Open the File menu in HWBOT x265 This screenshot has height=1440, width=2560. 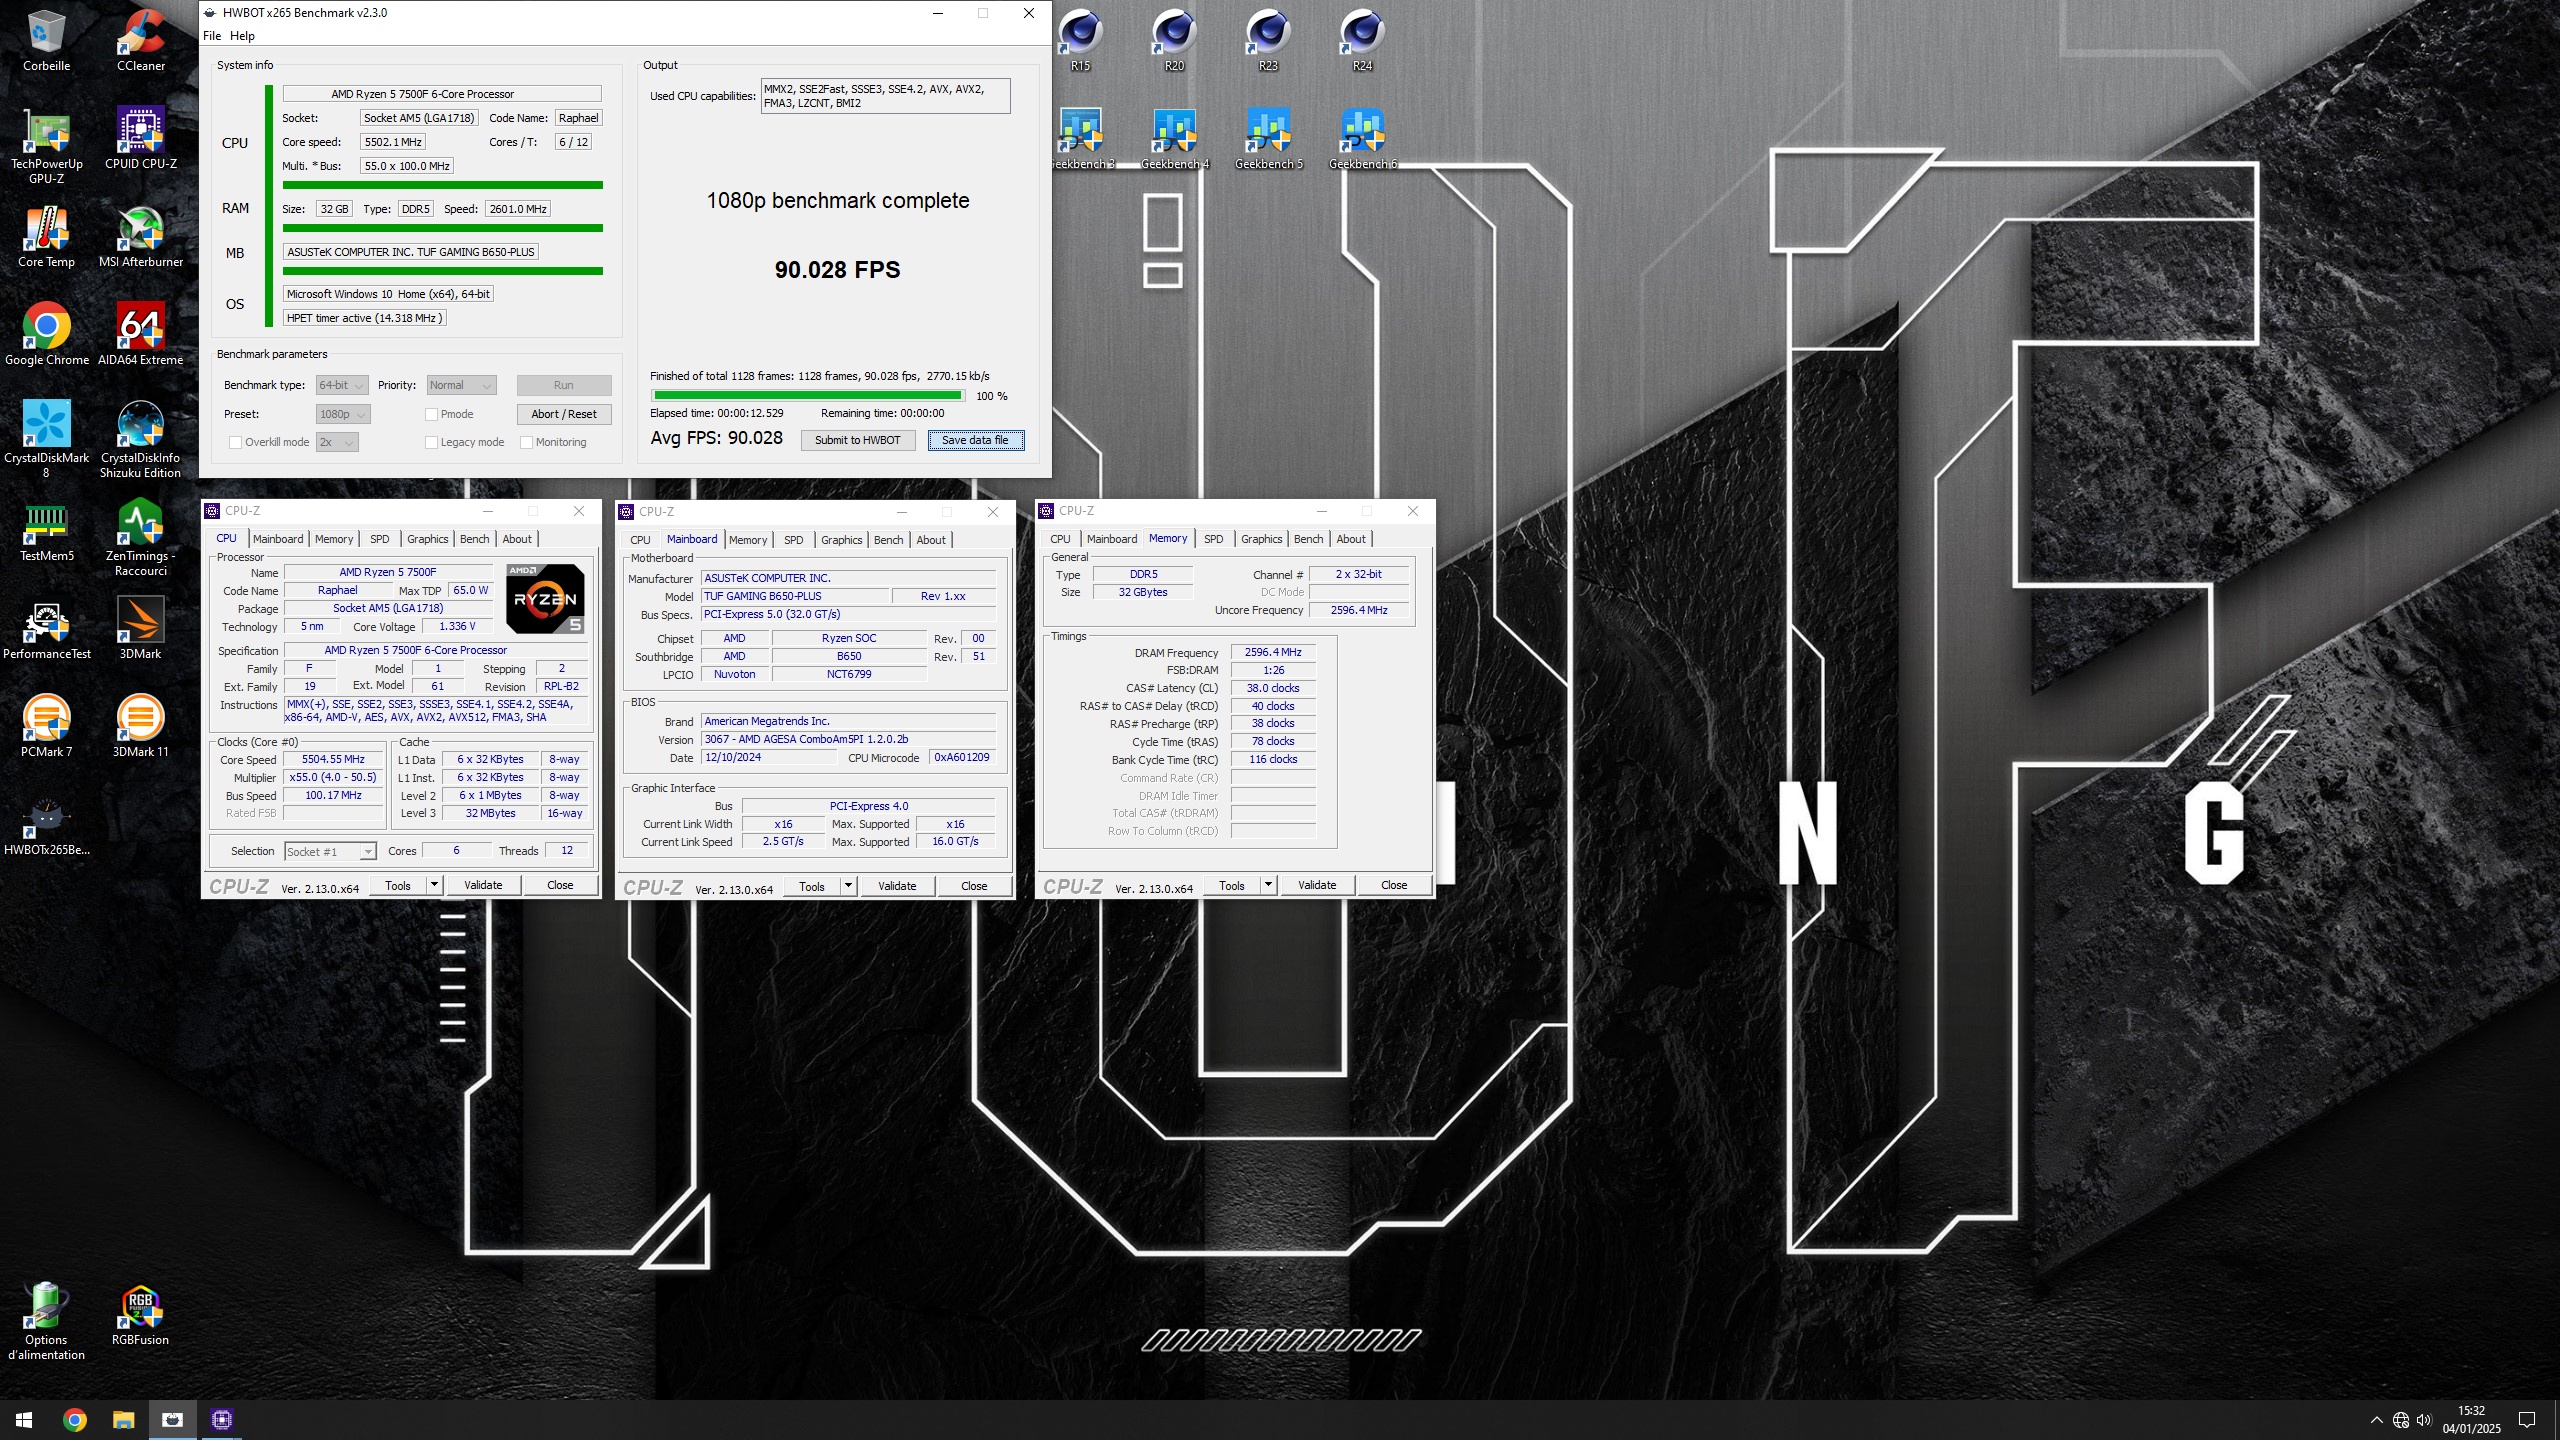[212, 36]
